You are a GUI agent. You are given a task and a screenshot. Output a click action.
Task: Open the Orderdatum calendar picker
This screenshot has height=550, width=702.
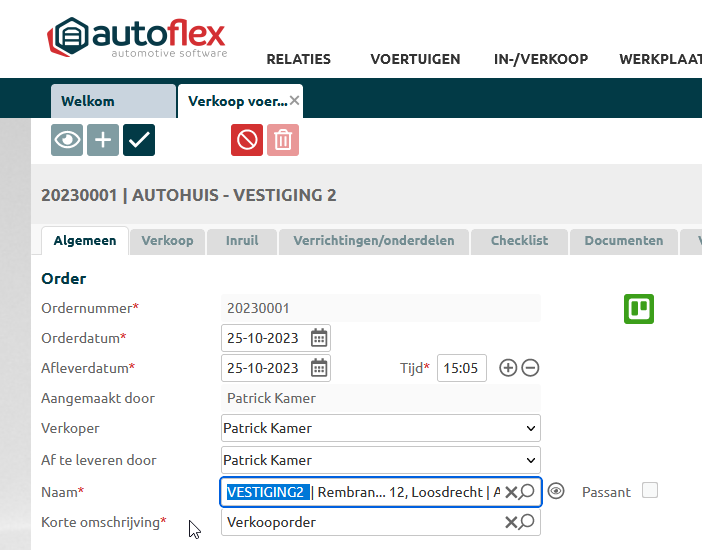pos(319,338)
